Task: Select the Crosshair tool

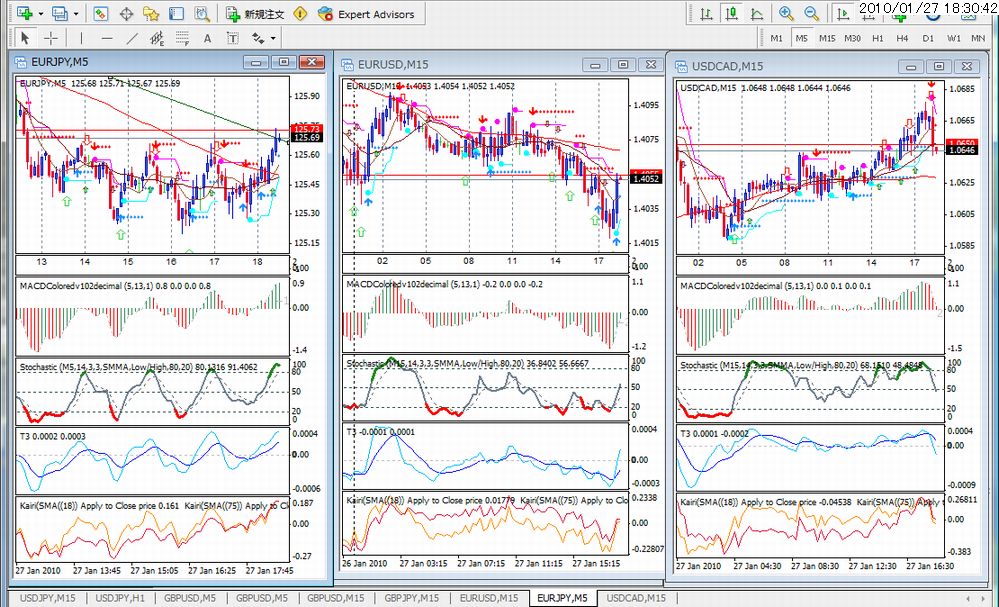Action: coord(51,38)
